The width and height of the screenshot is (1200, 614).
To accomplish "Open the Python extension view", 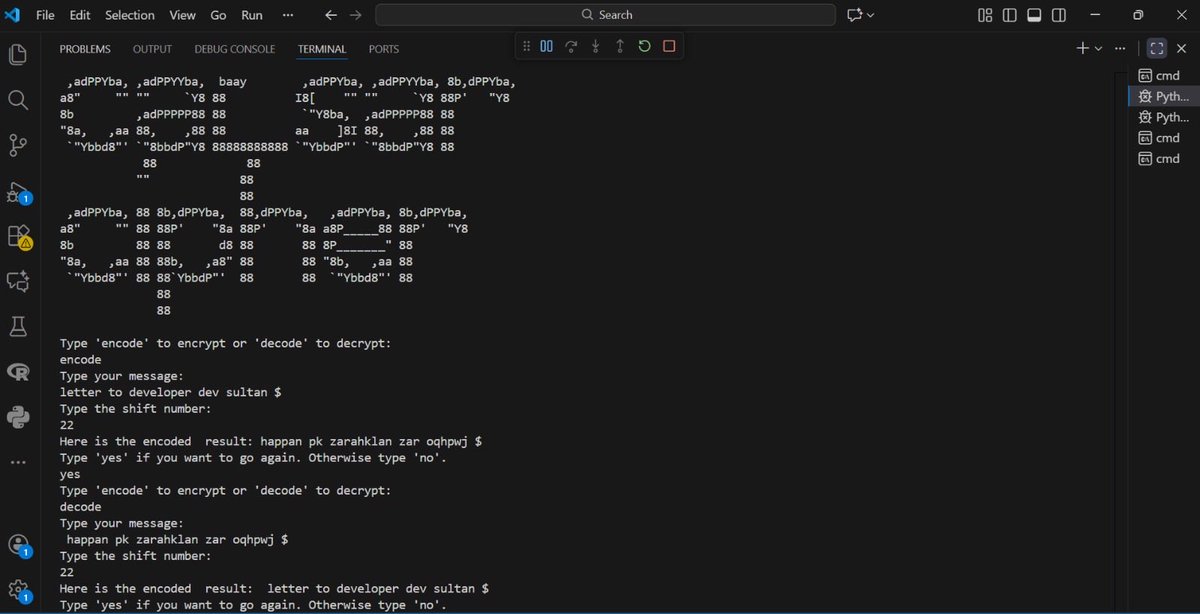I will (x=17, y=417).
